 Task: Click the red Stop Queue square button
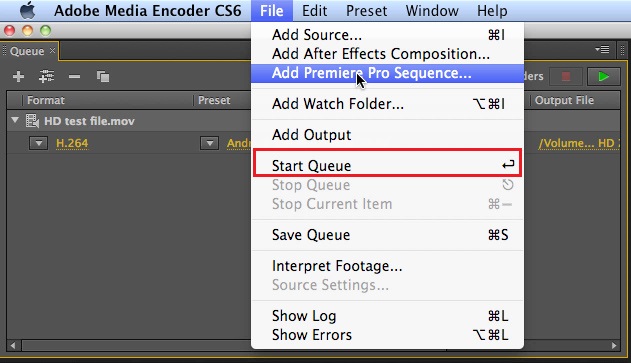tap(565, 76)
